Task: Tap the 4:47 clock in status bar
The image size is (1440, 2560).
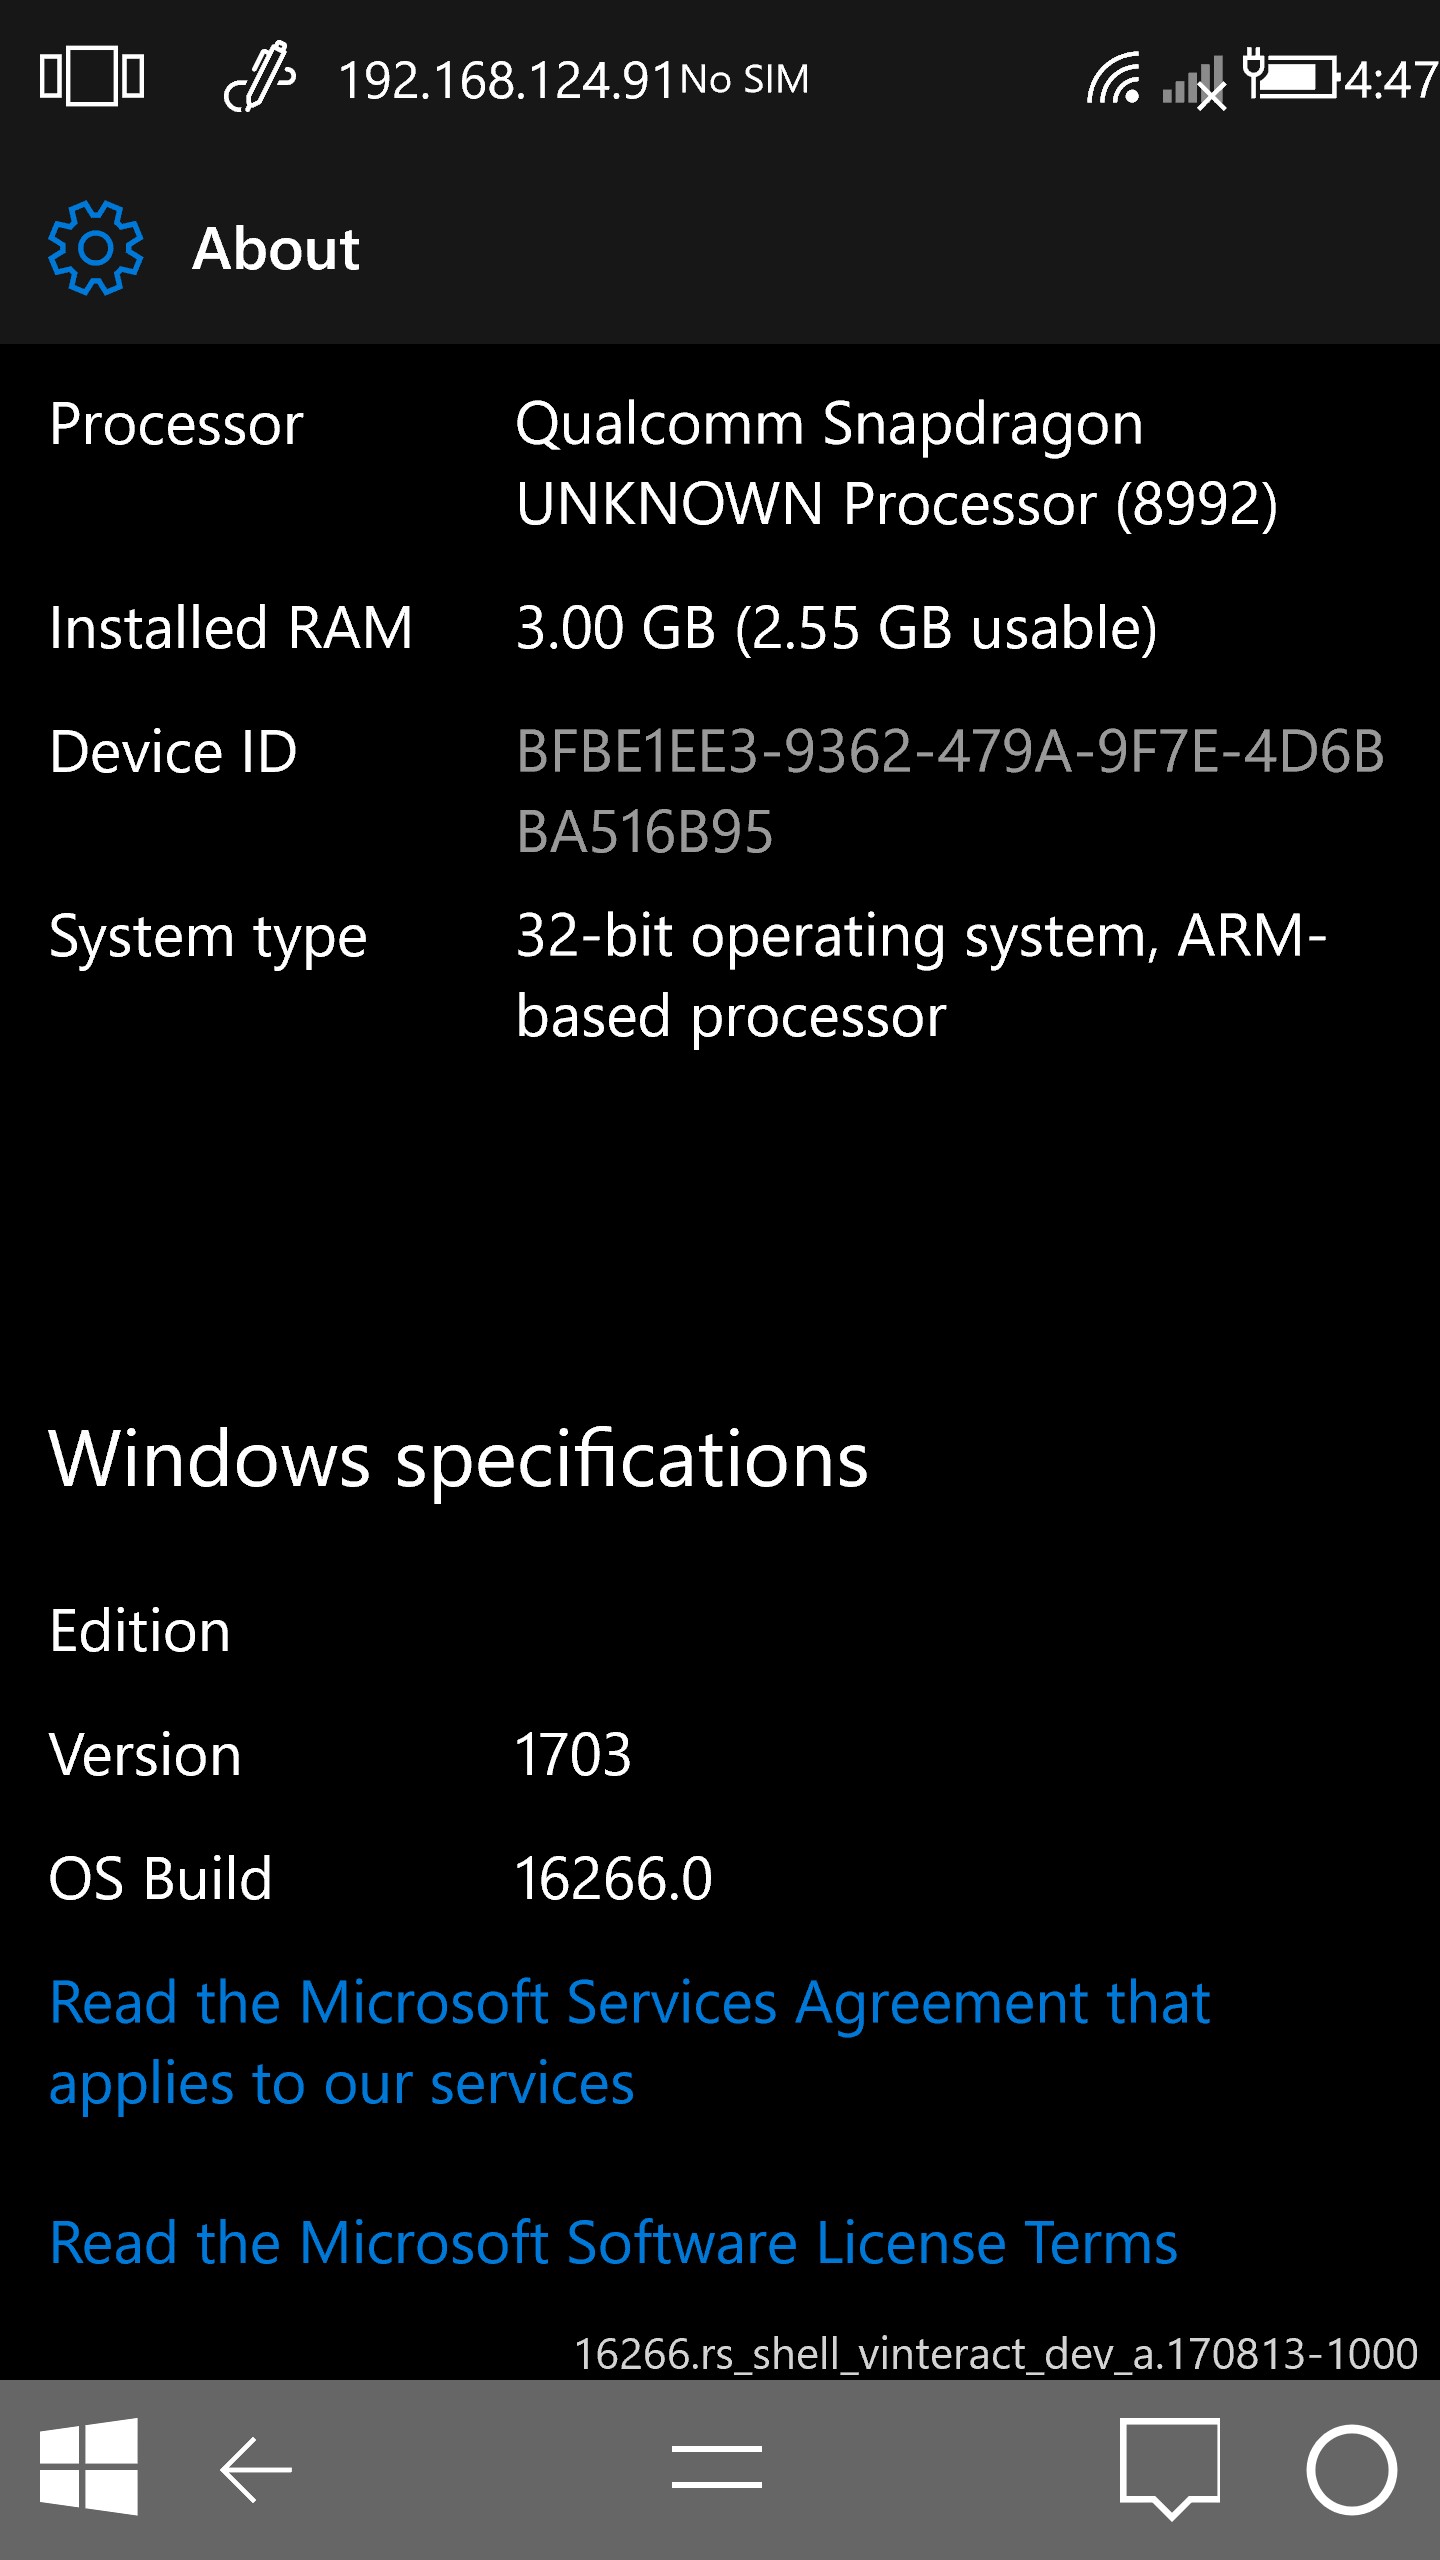Action: click(1390, 80)
